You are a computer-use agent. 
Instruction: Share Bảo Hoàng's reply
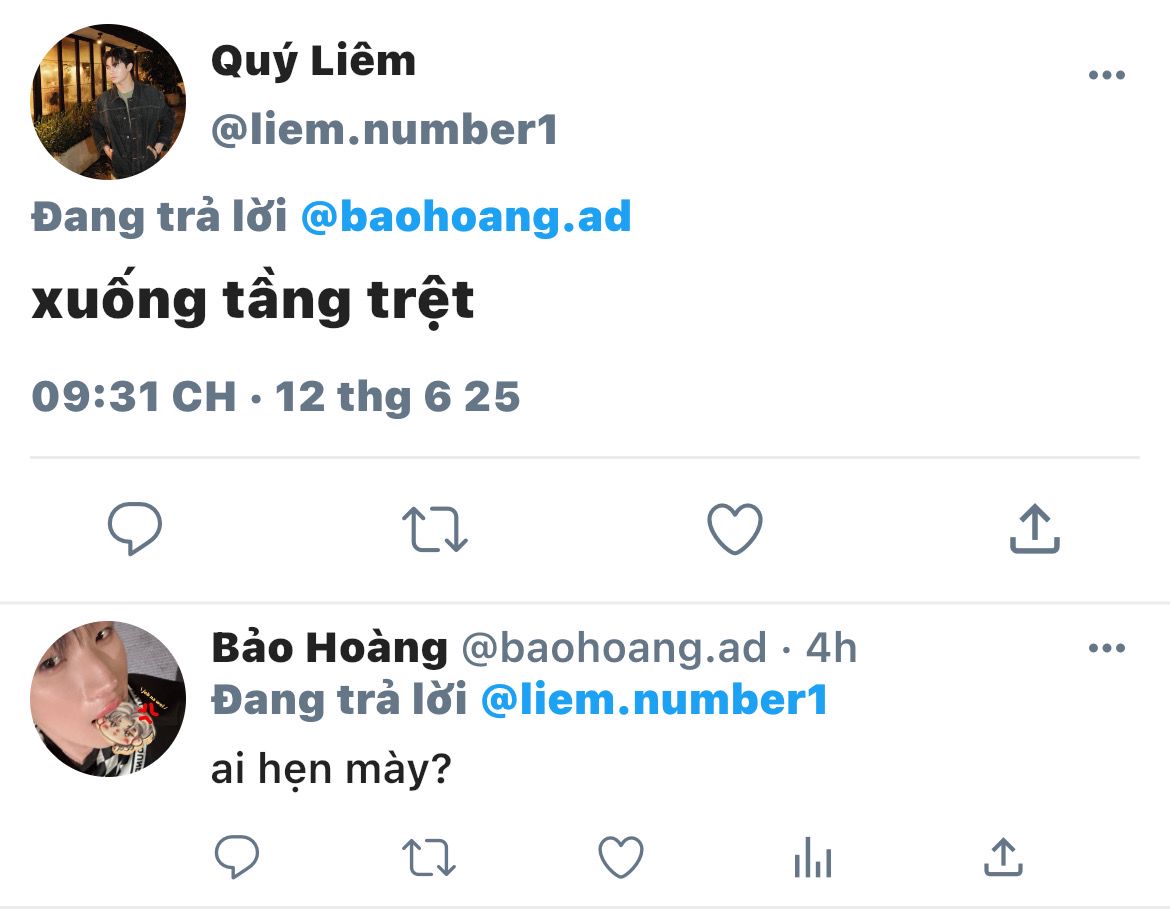pos(1004,856)
